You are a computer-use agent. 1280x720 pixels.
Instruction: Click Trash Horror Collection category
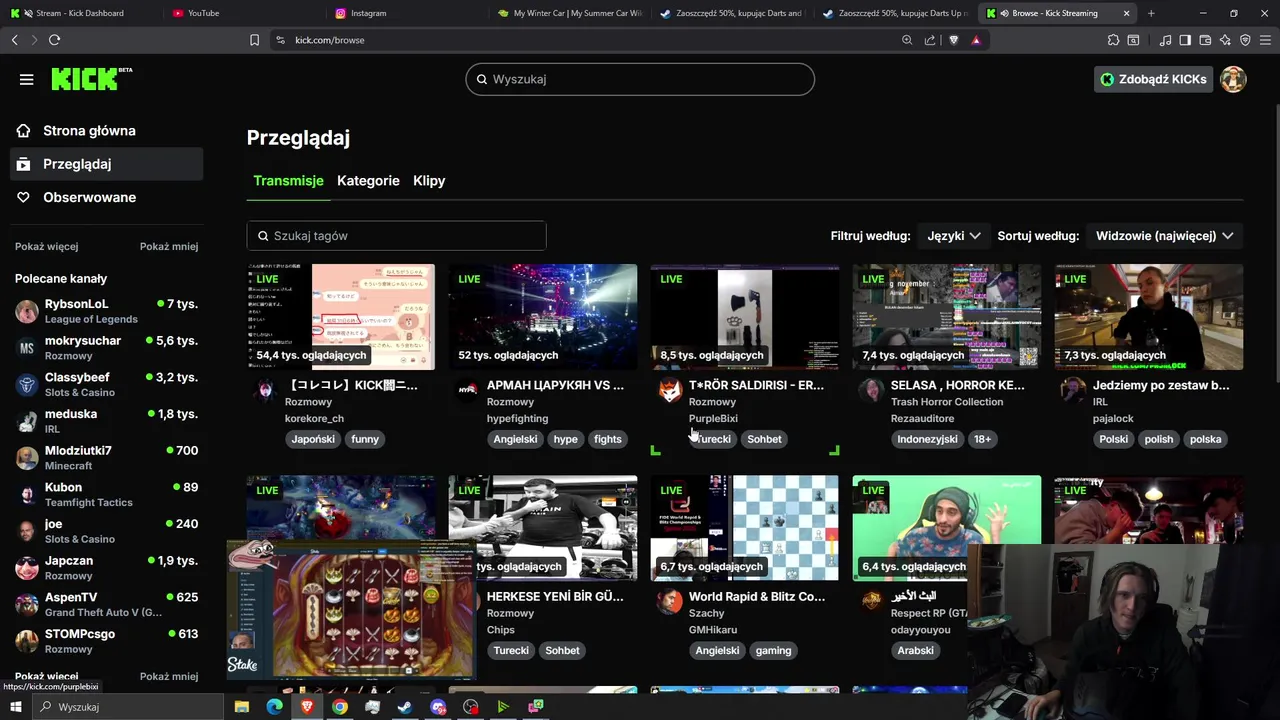[x=947, y=402]
